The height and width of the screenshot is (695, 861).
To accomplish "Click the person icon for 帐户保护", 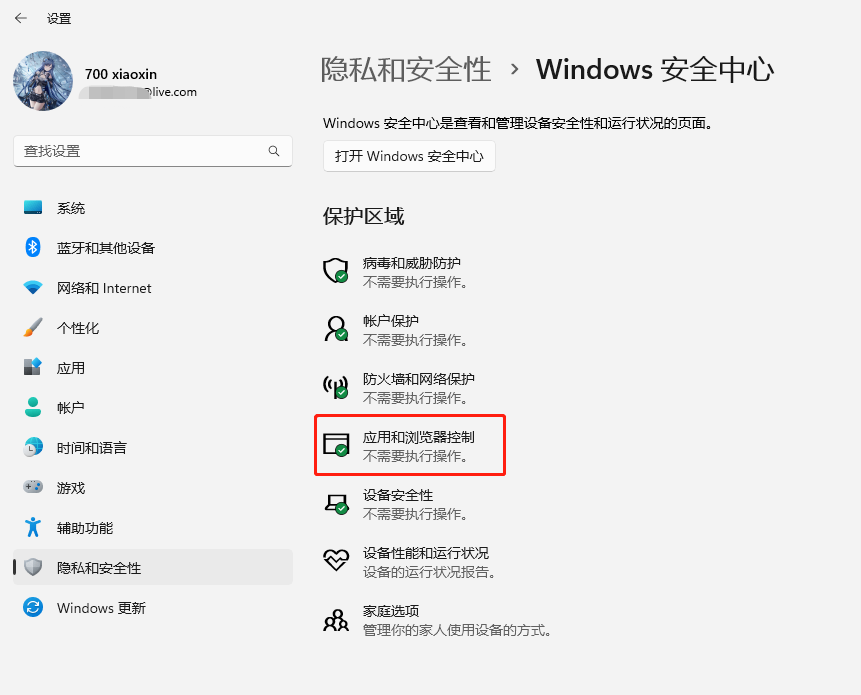I will click(336, 329).
